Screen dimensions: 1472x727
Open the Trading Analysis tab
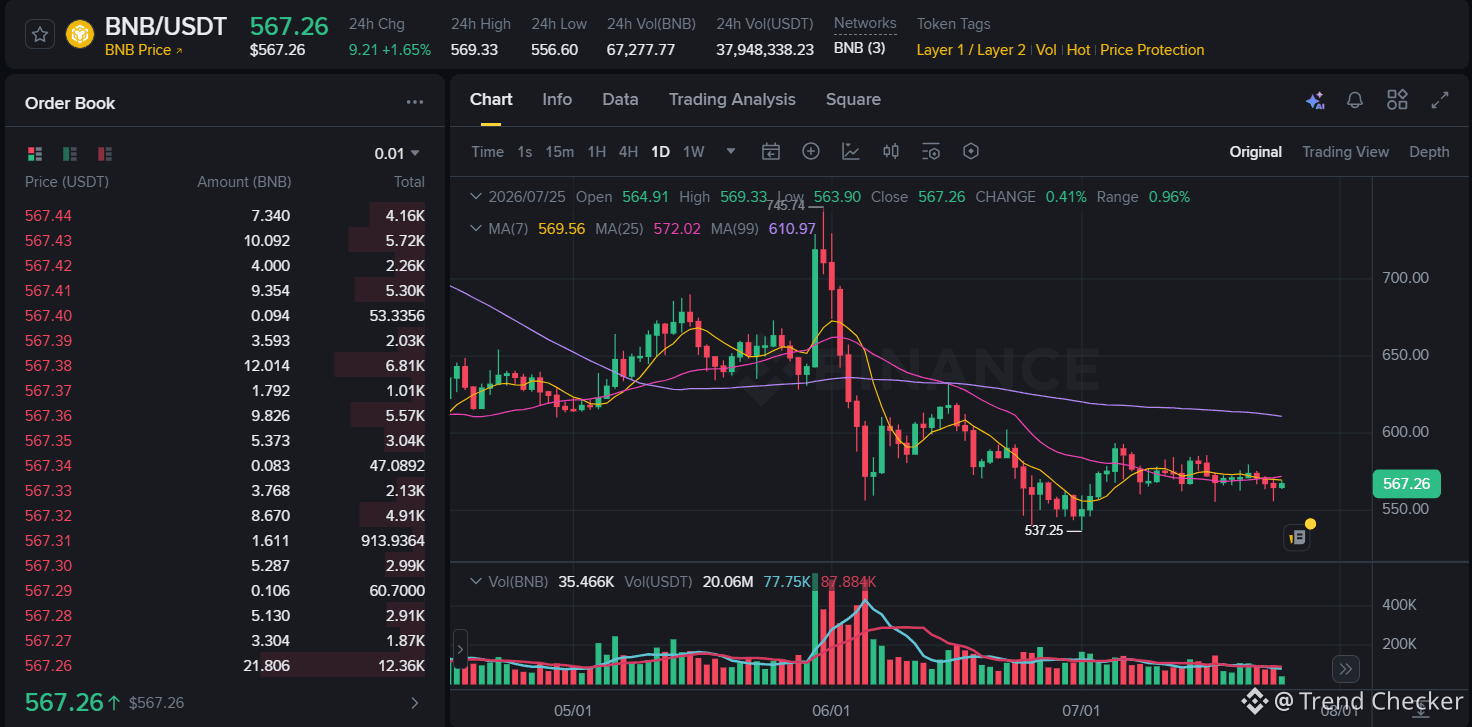point(732,99)
